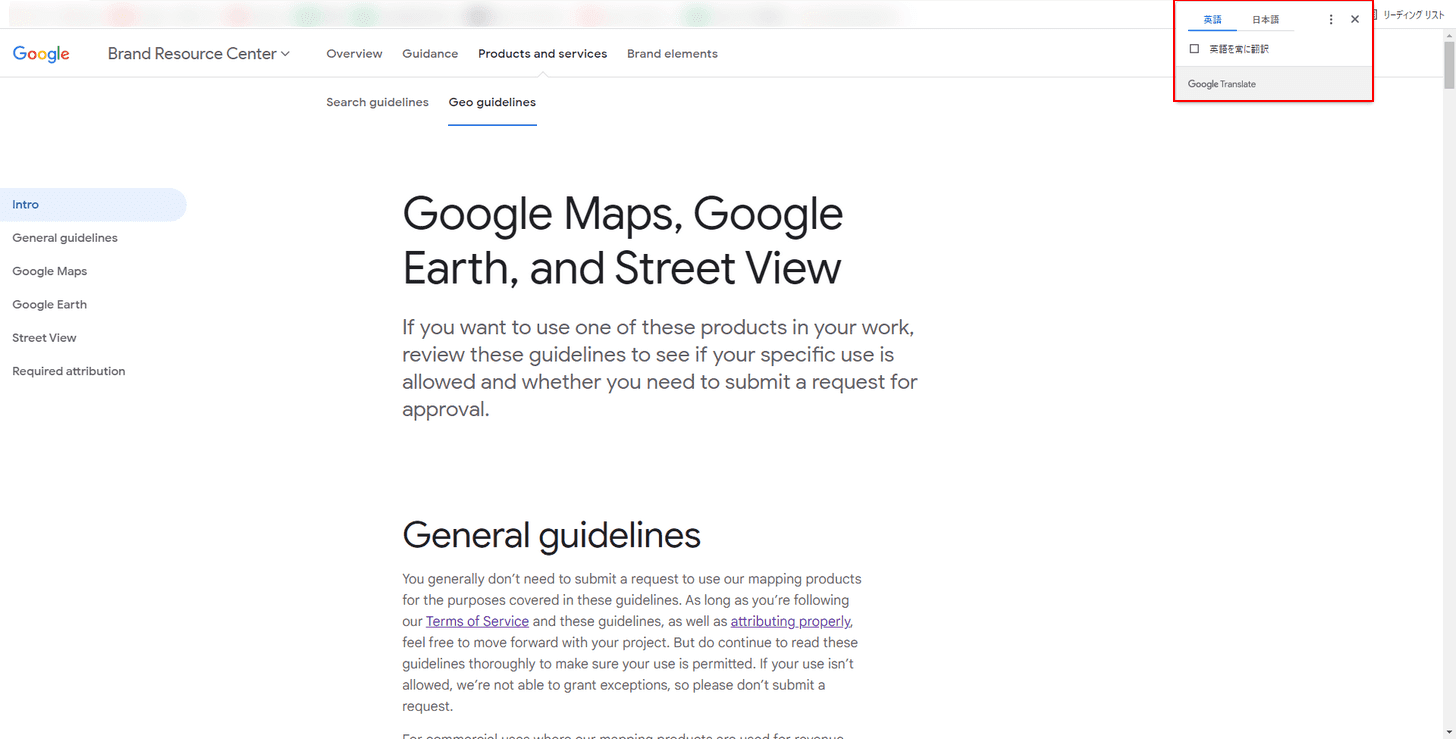Open the Products and services menu

click(542, 54)
